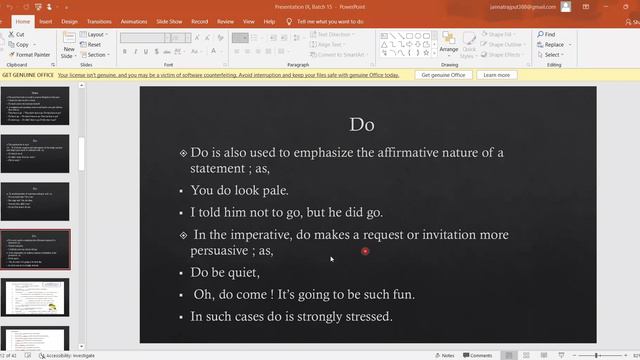Insert a New Slide

(69, 45)
